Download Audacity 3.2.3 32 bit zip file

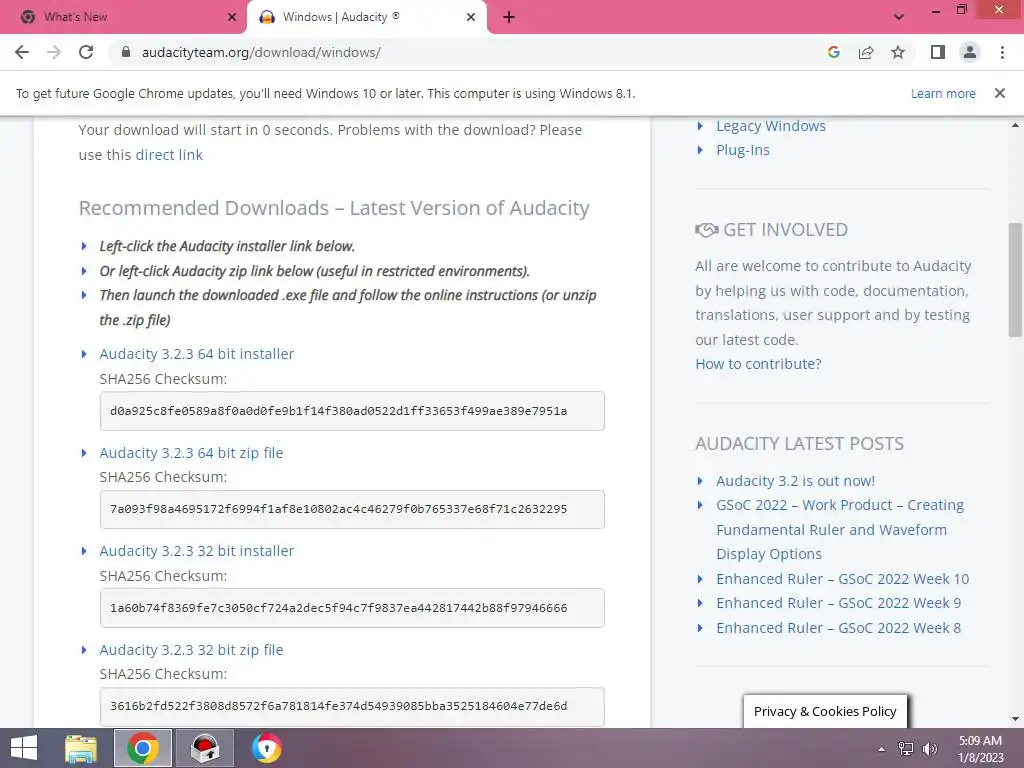pos(191,650)
